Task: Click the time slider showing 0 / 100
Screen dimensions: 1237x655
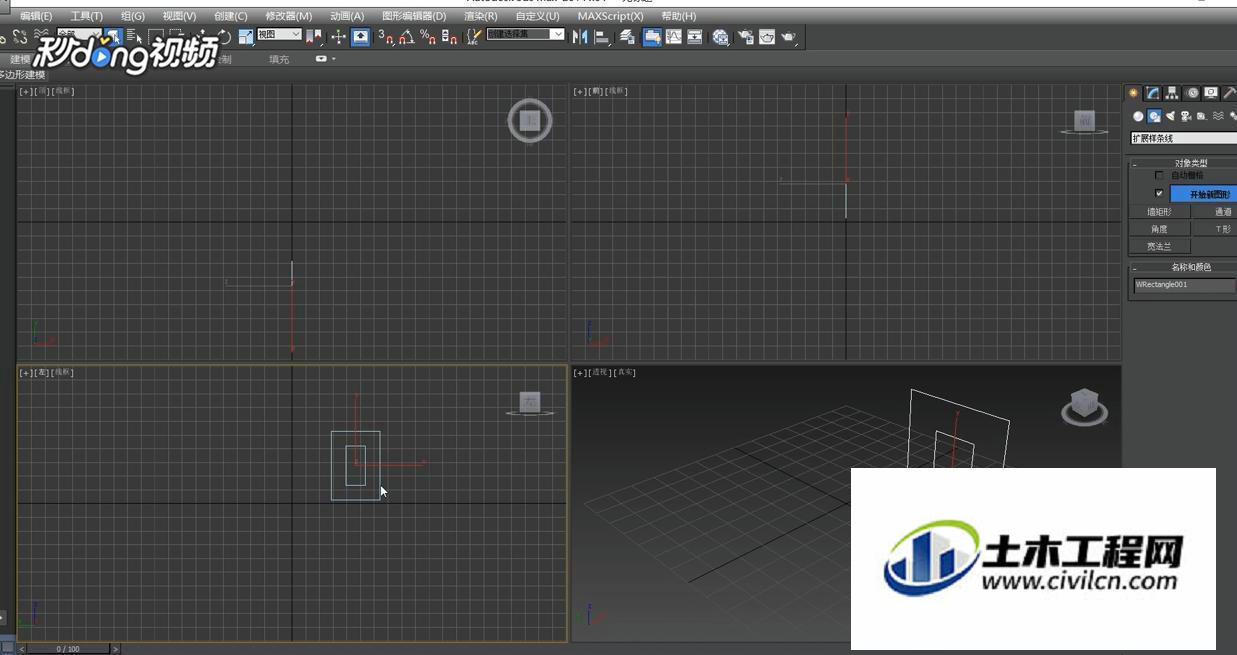Action: [68, 649]
